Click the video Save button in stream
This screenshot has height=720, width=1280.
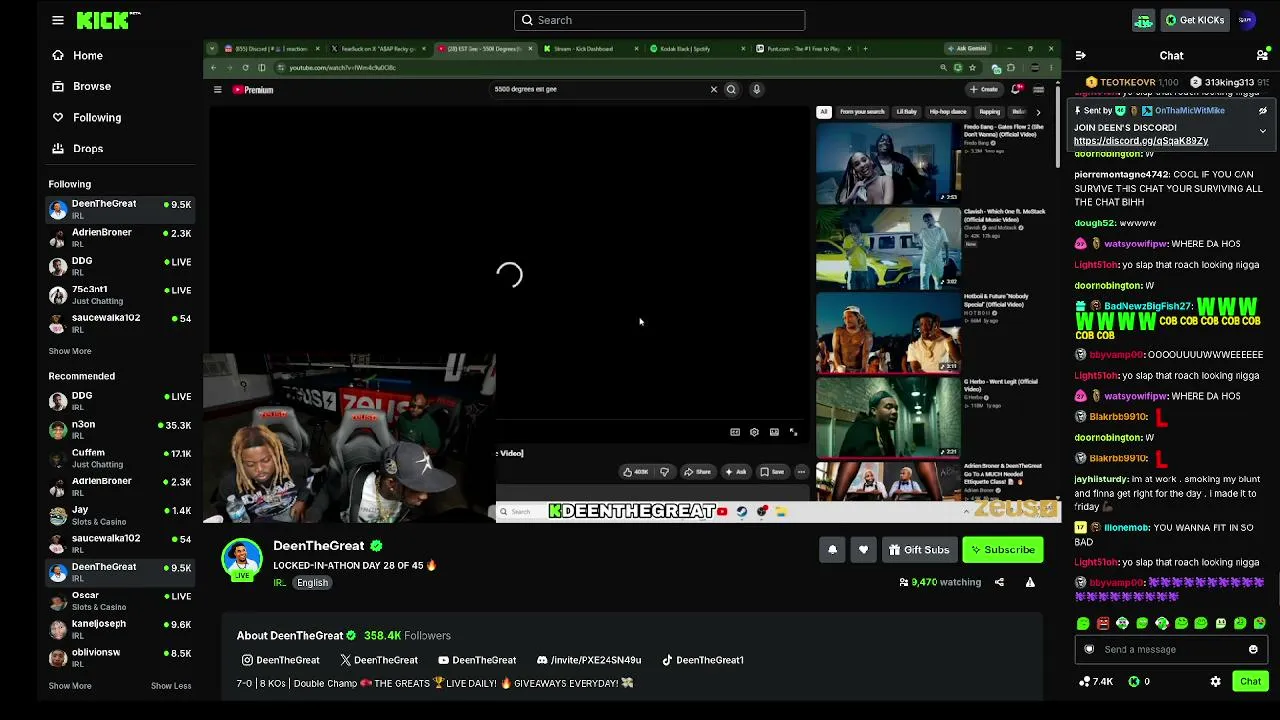tap(772, 472)
